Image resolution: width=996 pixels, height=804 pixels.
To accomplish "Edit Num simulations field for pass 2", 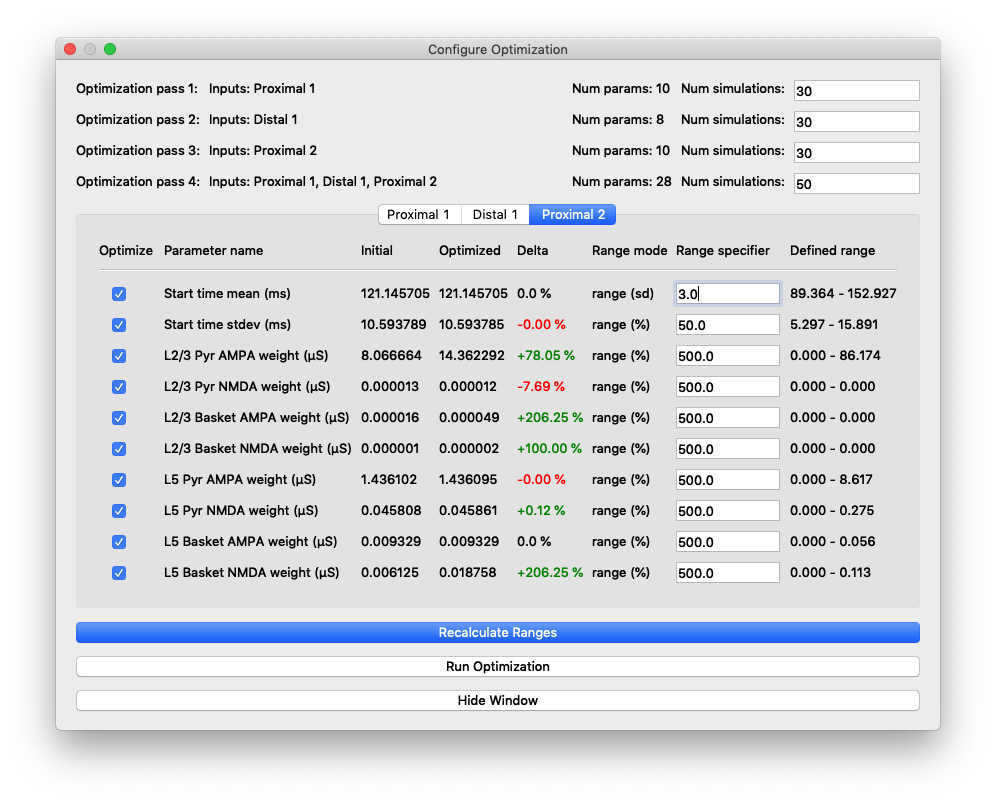I will 856,121.
